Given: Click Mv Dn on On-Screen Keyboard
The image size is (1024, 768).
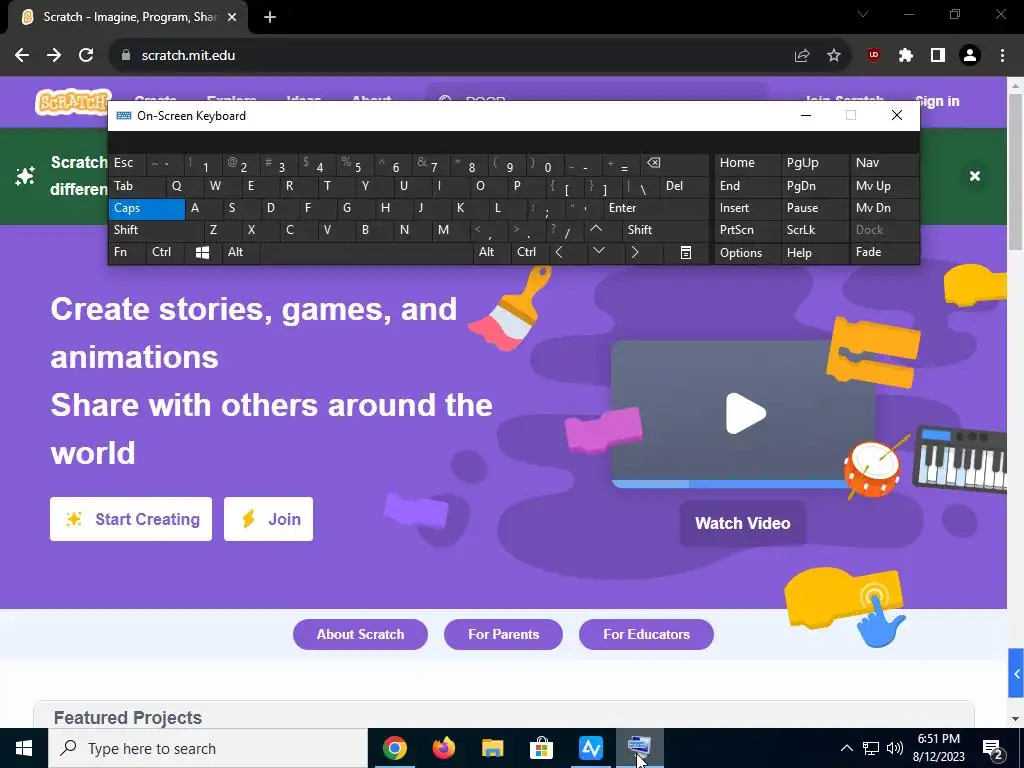Looking at the screenshot, I should (x=884, y=208).
